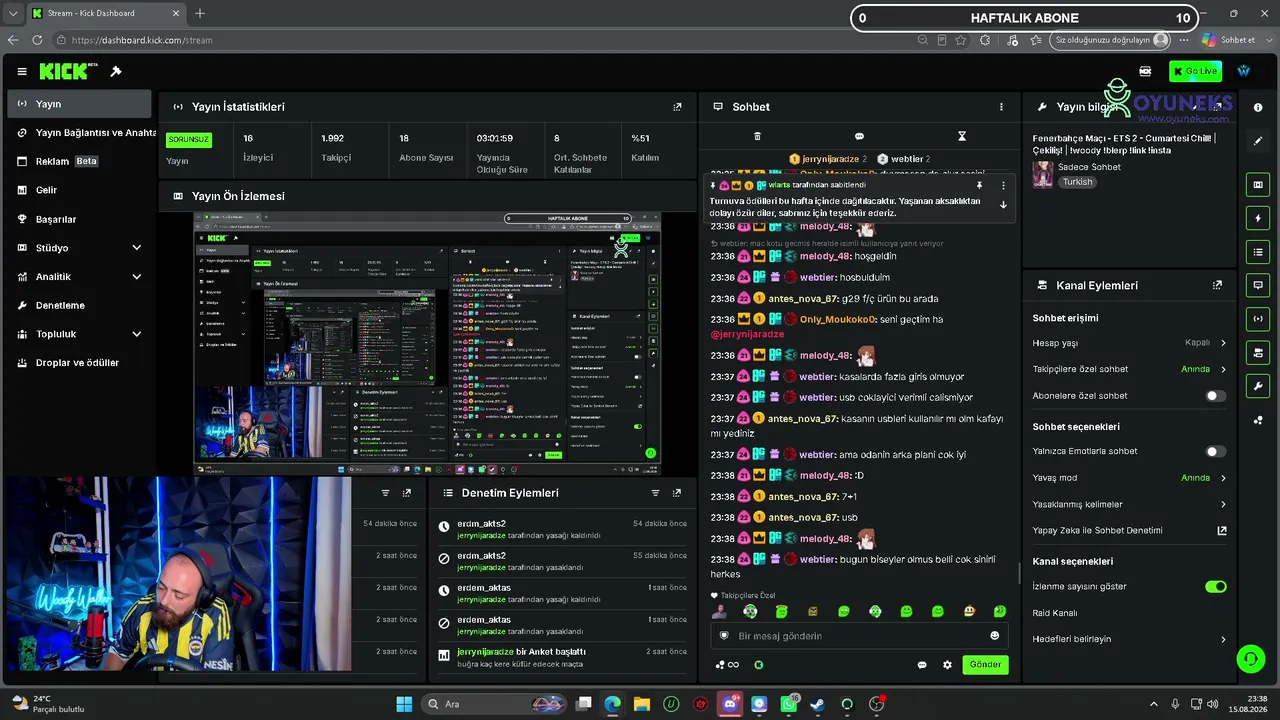Open Hesap yaşı setting chevron

1222,343
